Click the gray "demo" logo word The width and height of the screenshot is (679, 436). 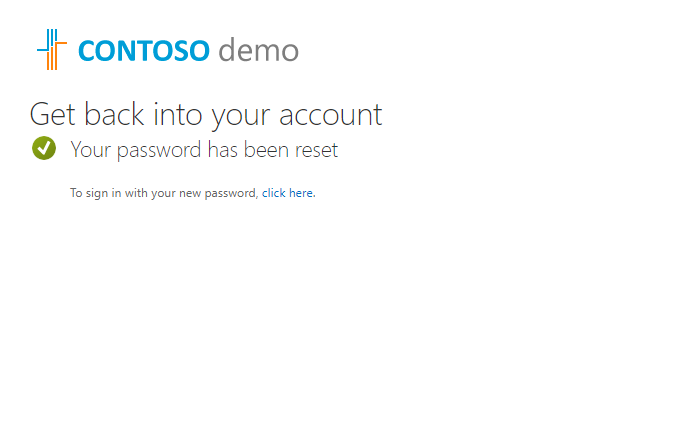tap(259, 49)
